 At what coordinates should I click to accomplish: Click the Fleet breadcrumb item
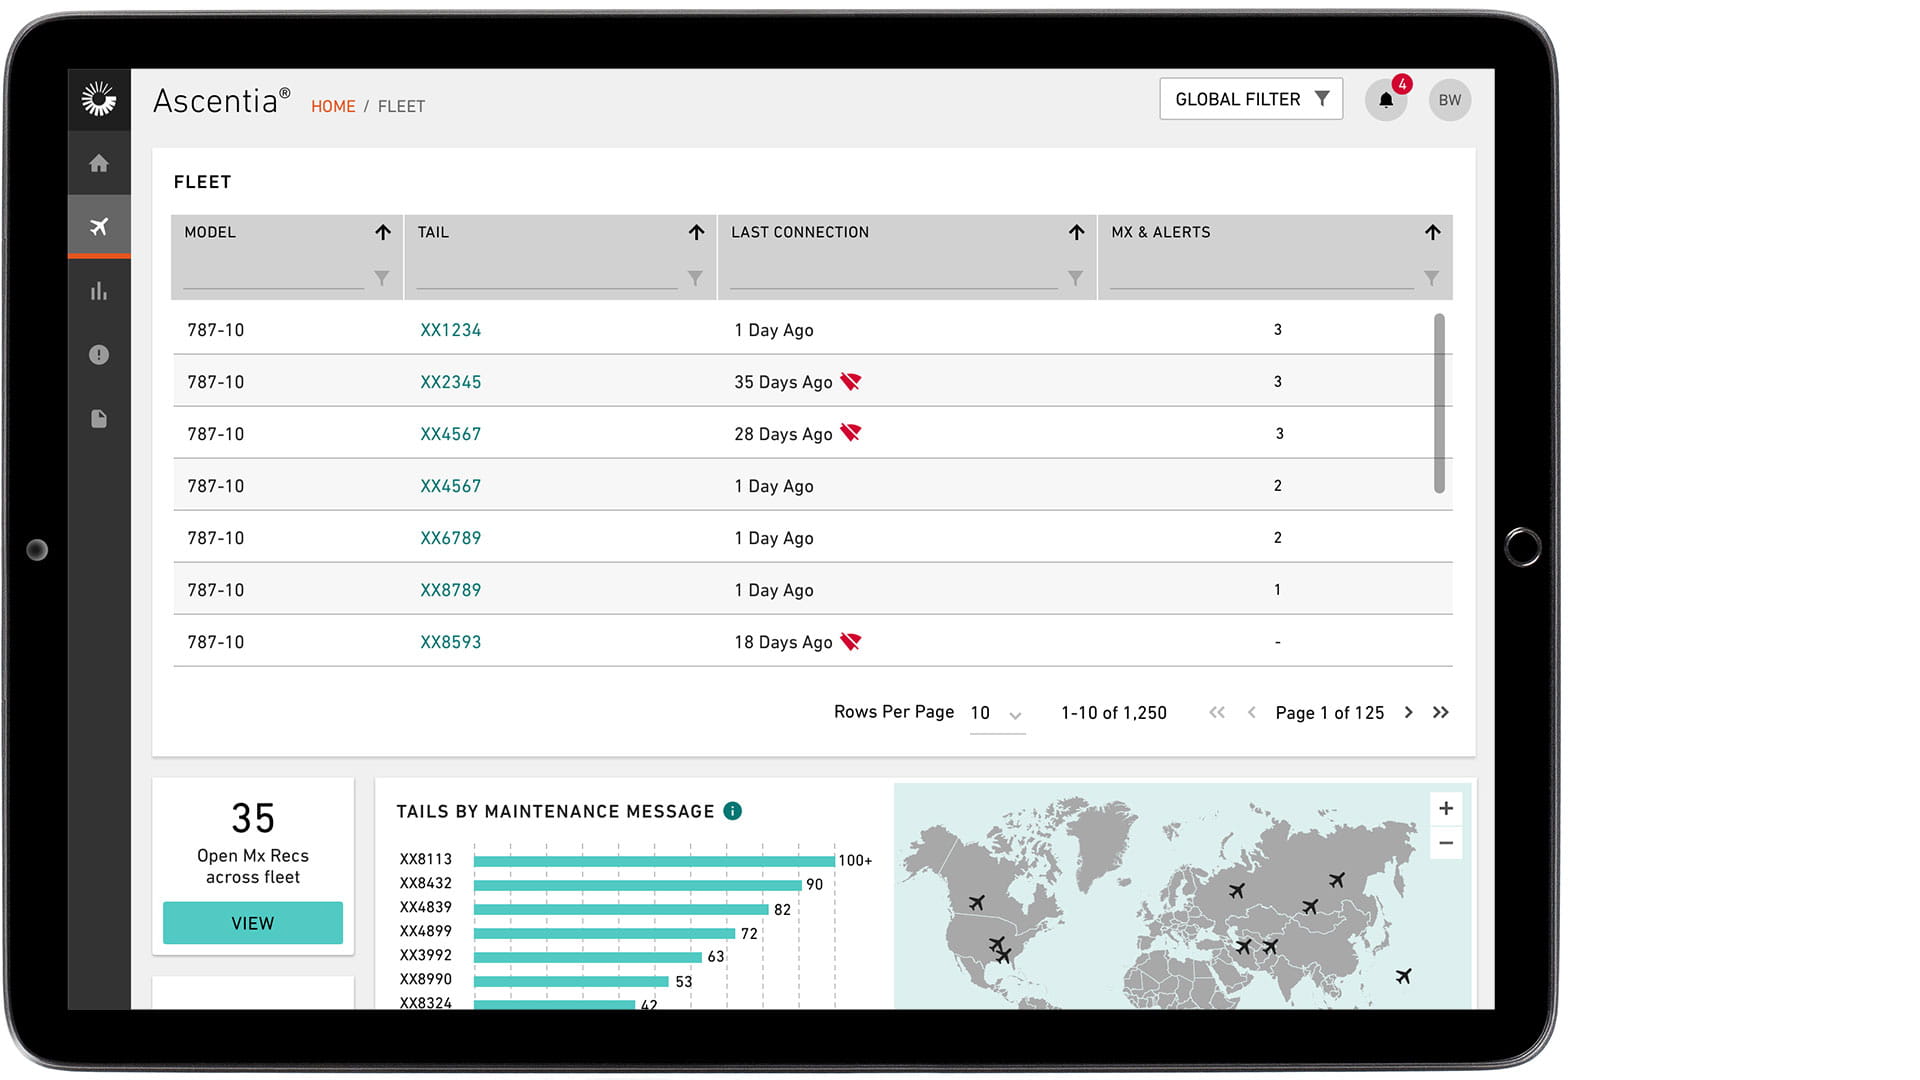[401, 106]
